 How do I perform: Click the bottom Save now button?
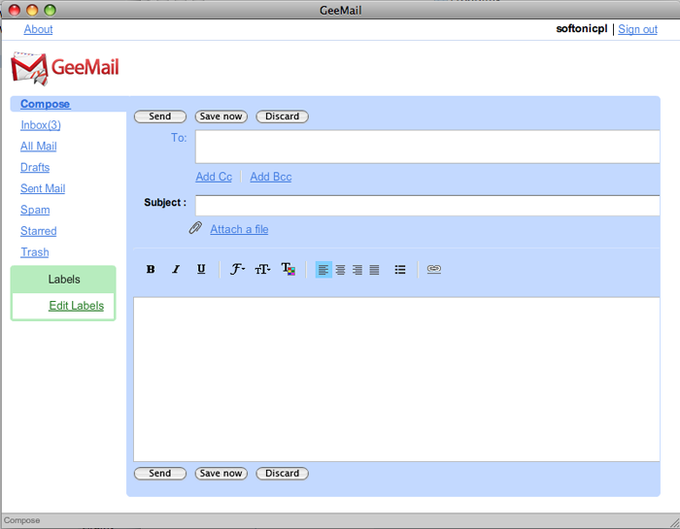221,473
